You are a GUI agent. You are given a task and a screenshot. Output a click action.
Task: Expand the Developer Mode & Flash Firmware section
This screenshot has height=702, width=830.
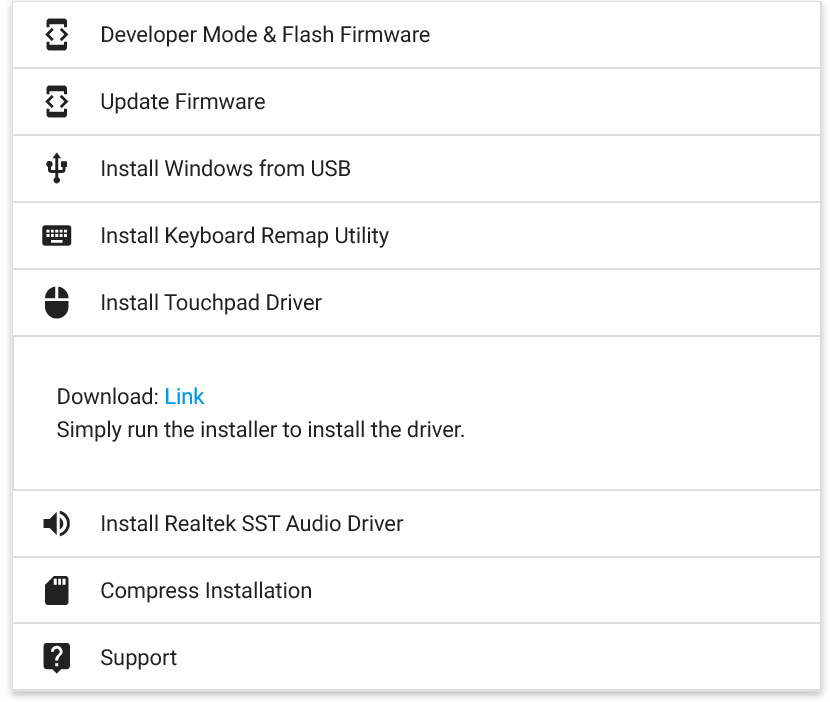[265, 34]
